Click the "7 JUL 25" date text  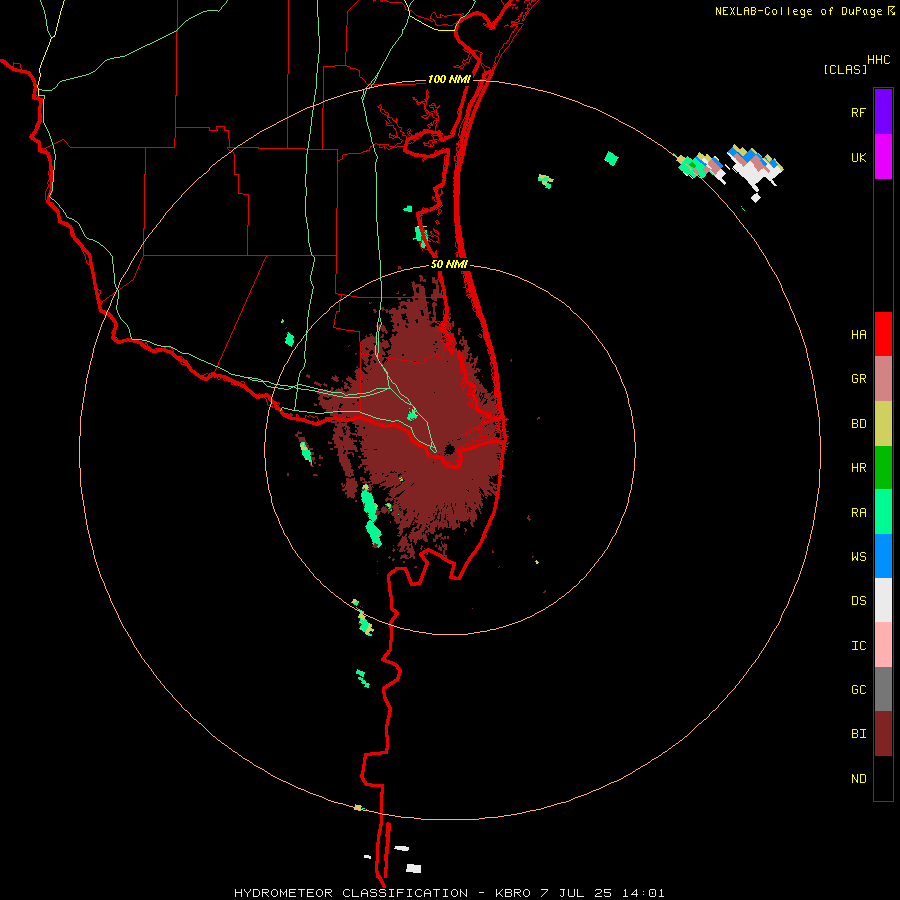point(577,893)
